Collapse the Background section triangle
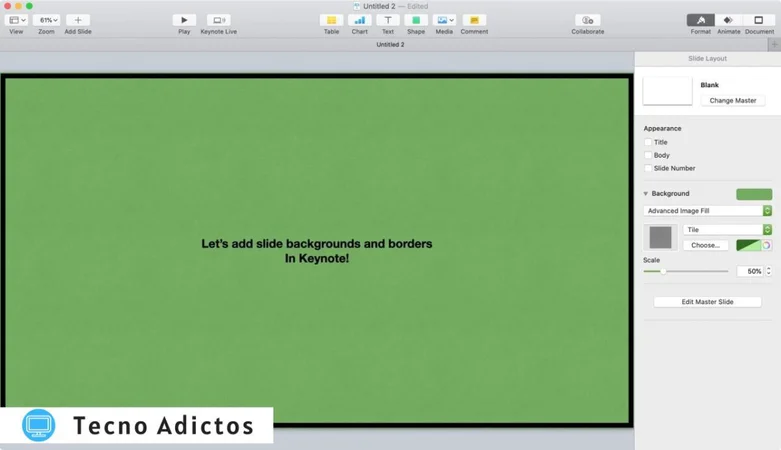This screenshot has width=781, height=450. click(646, 193)
